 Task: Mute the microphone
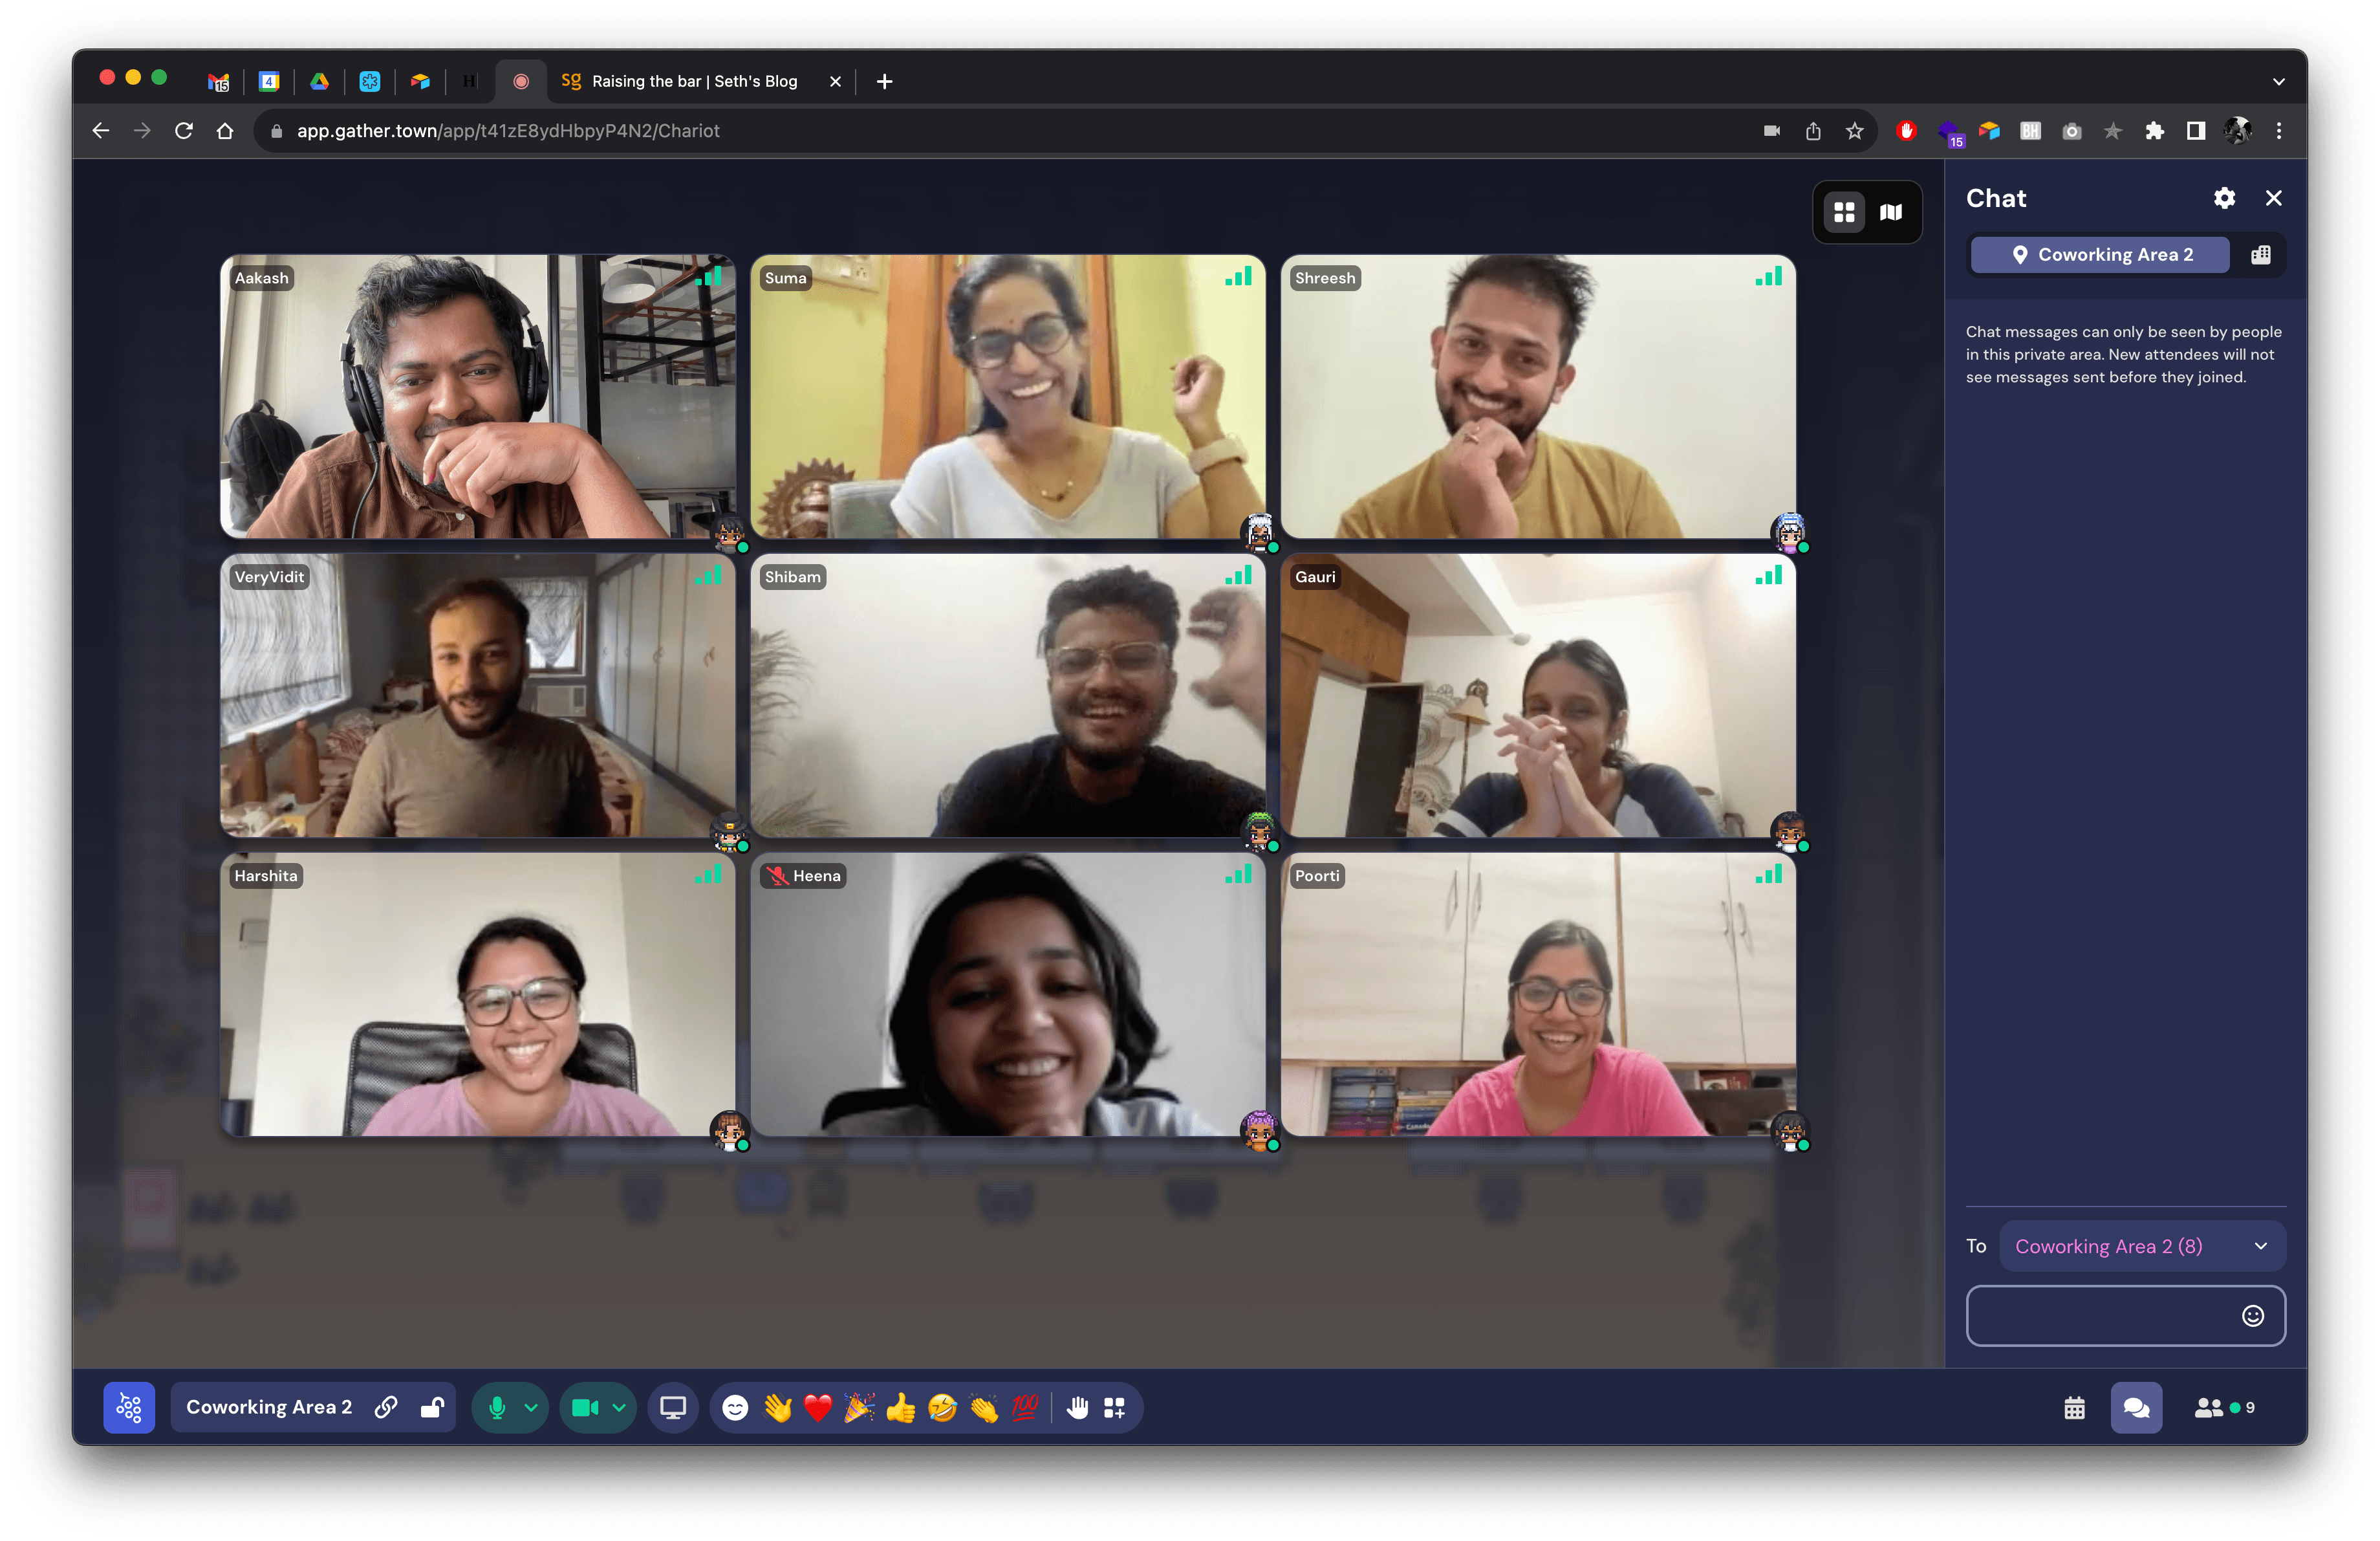tap(497, 1407)
